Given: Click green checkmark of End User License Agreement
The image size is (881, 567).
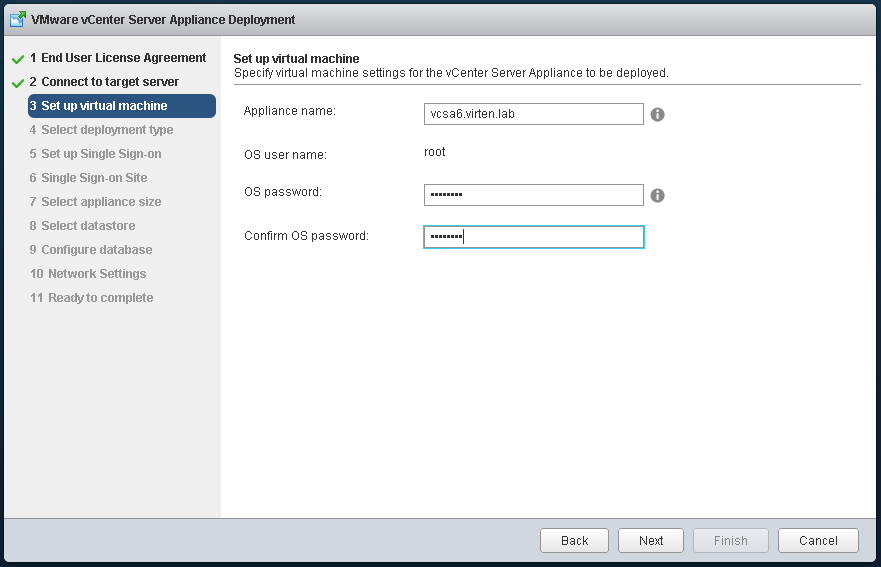Looking at the screenshot, I should point(18,59).
